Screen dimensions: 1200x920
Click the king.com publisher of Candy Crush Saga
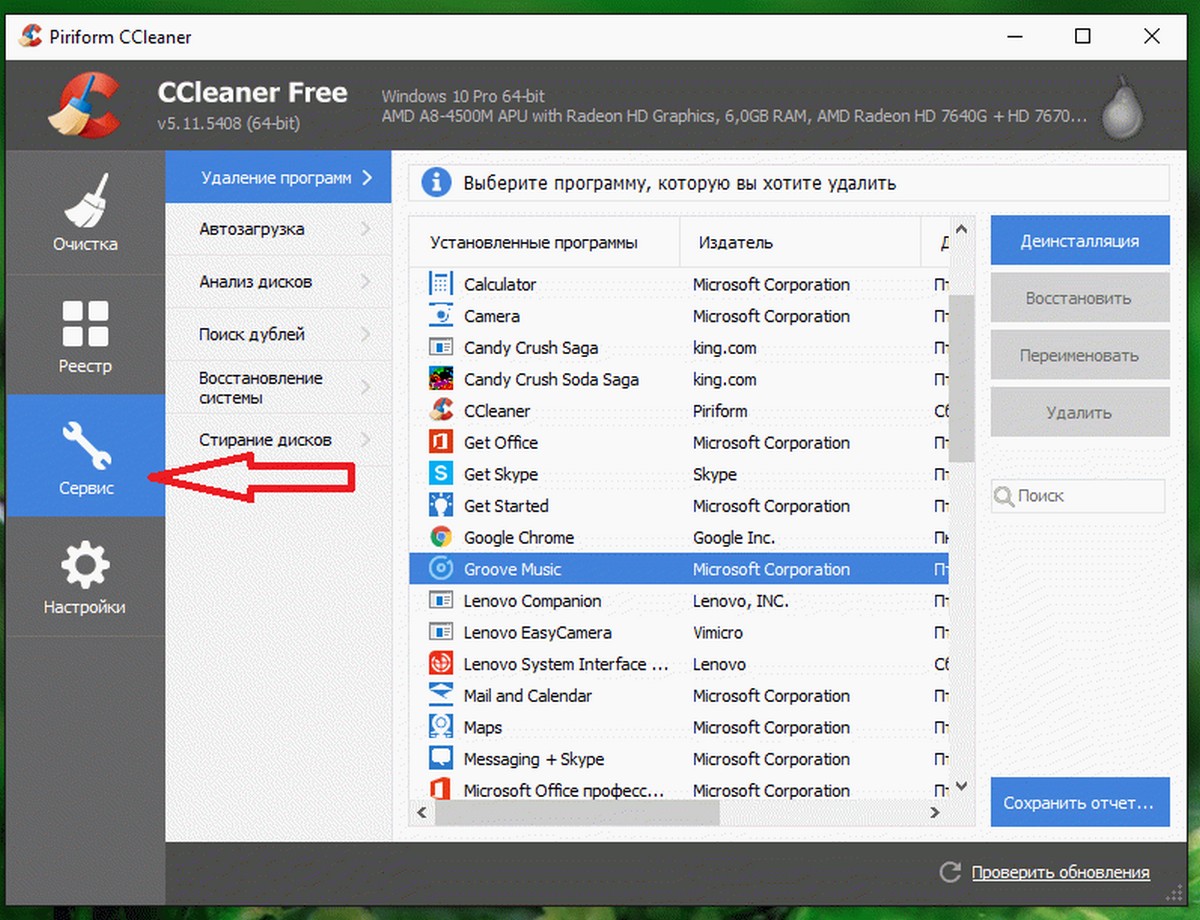pyautogui.click(x=725, y=348)
